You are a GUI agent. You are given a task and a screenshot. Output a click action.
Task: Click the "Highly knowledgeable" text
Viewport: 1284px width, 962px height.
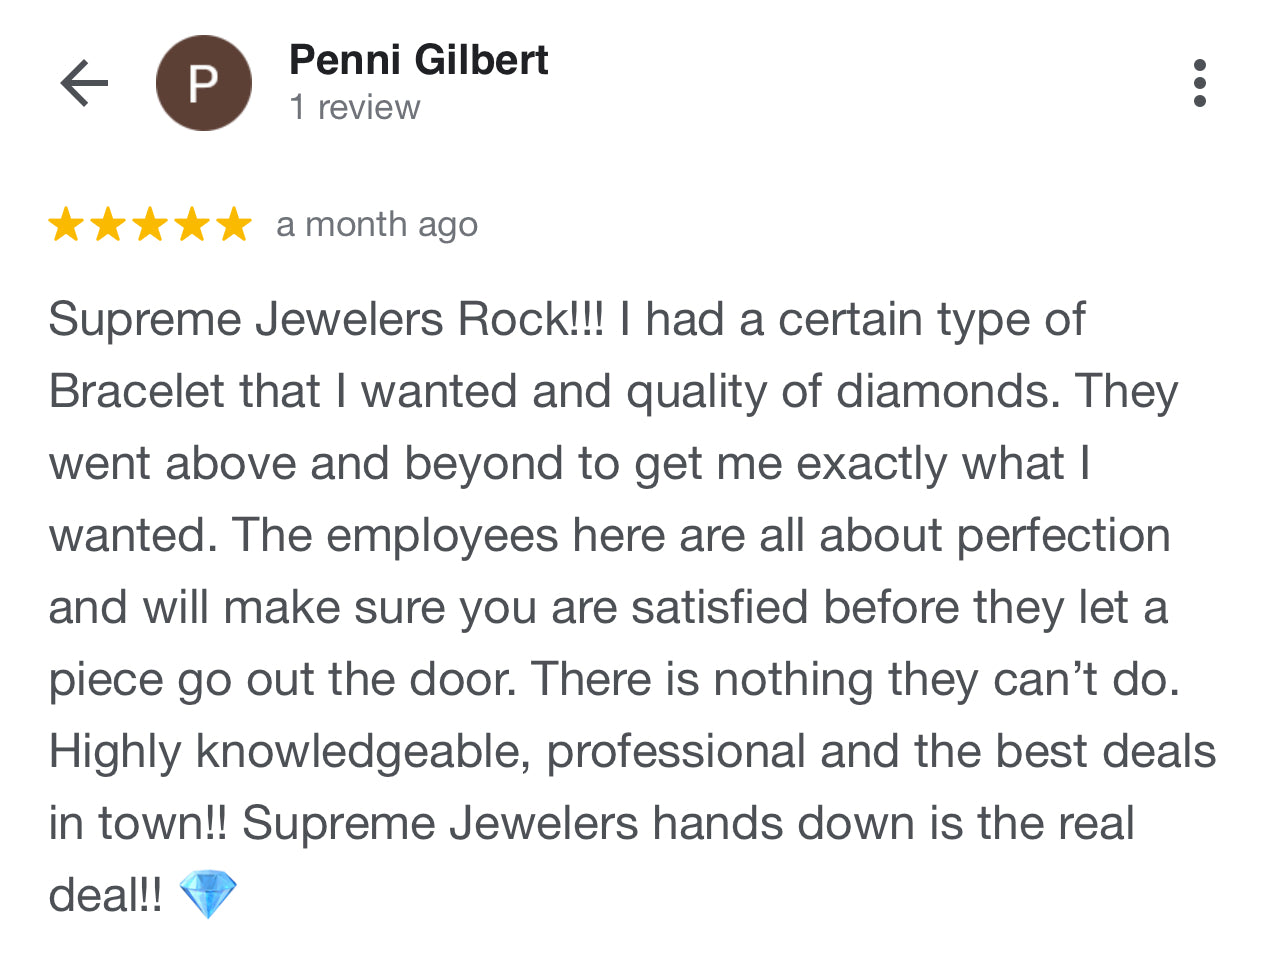click(x=288, y=752)
